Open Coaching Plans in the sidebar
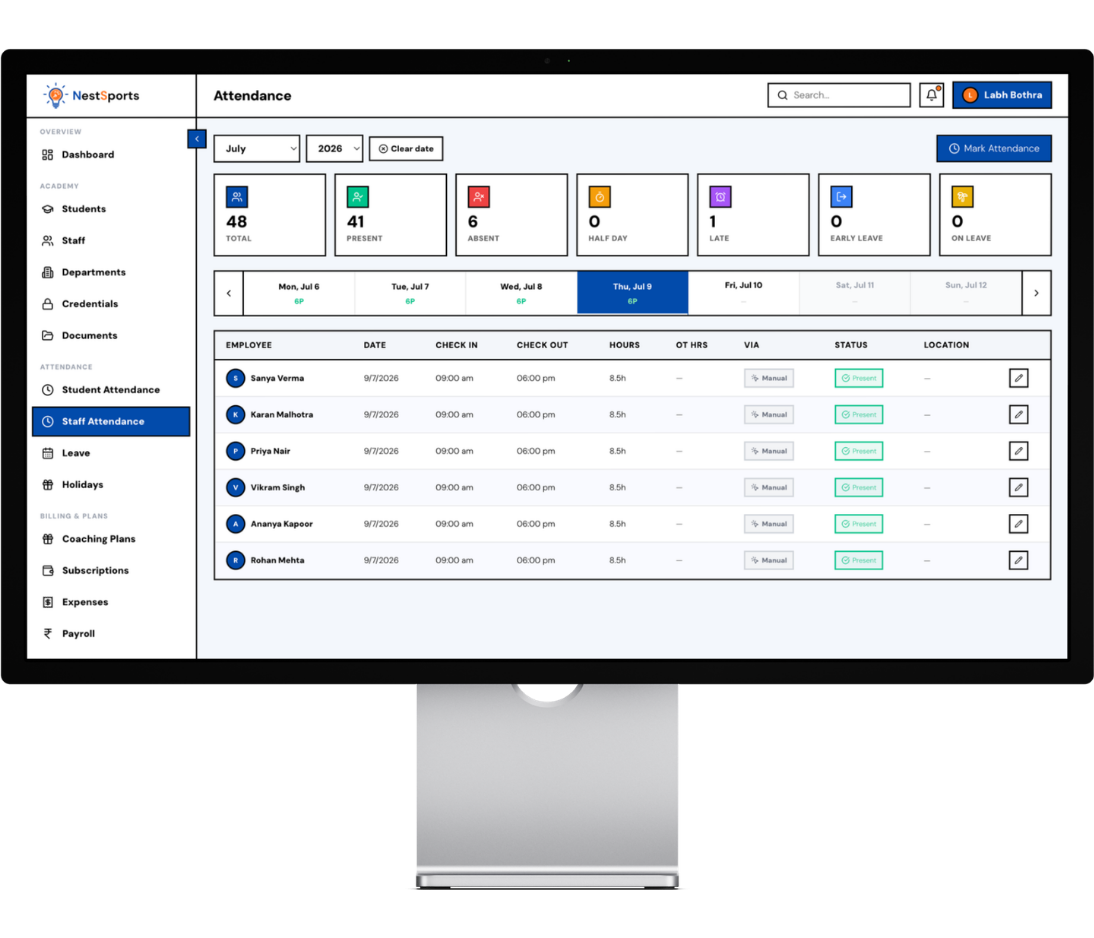The width and height of the screenshot is (1094, 938). [111, 539]
